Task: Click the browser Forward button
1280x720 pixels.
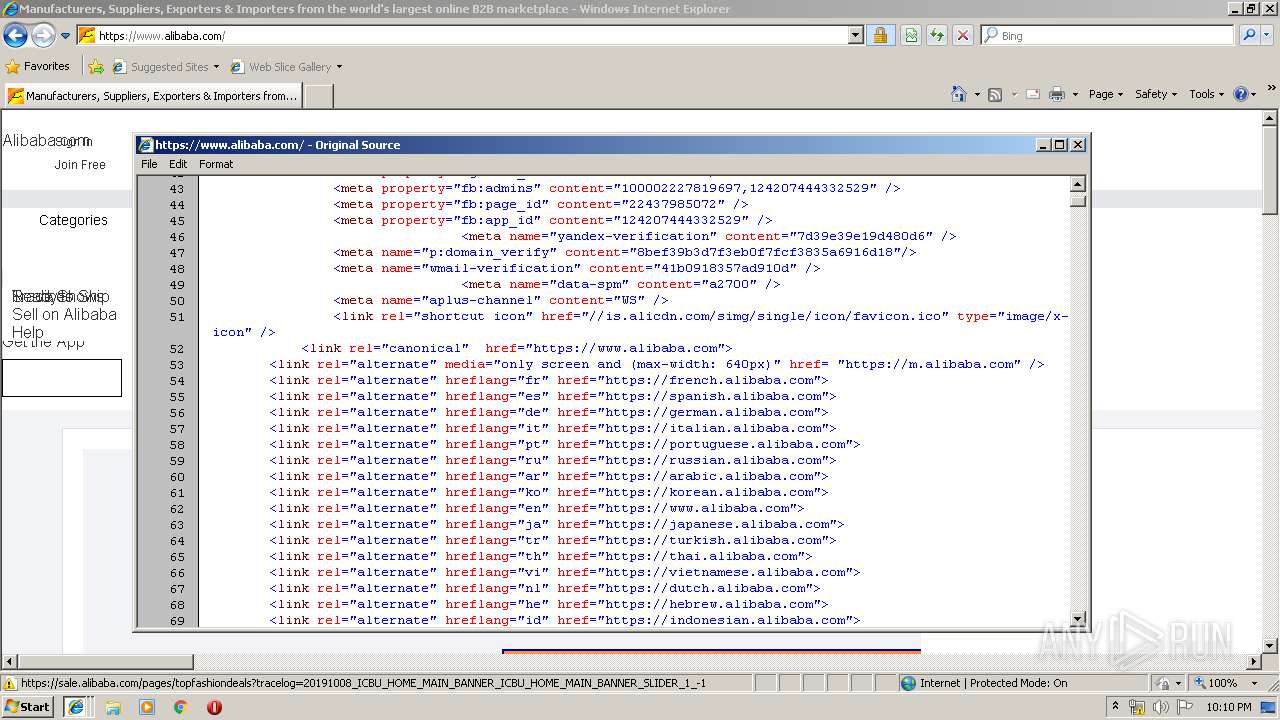Action: pyautogui.click(x=43, y=36)
